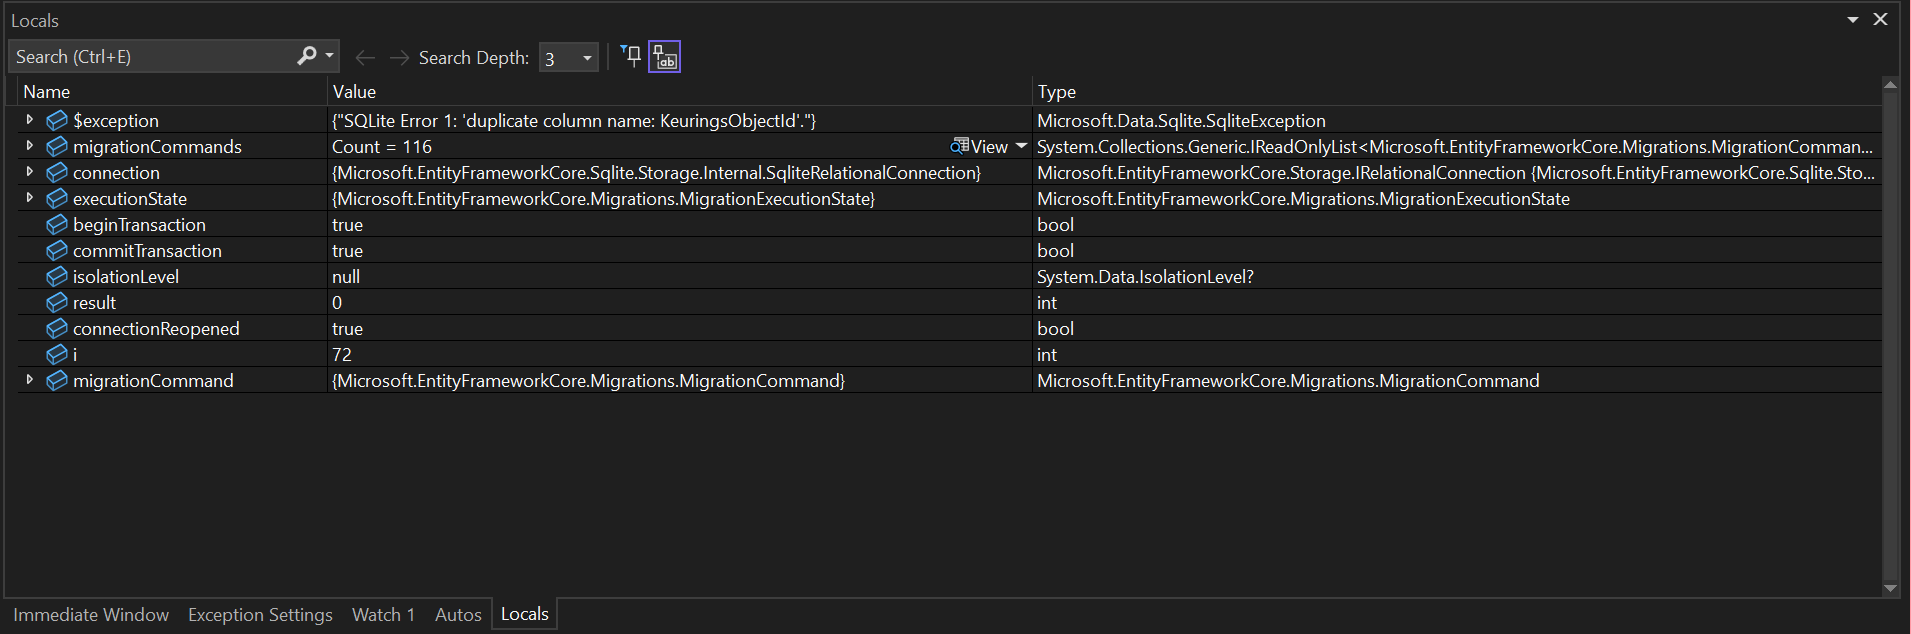1911x634 pixels.
Task: Click the variable icon beside $exception
Action: [x=57, y=120]
